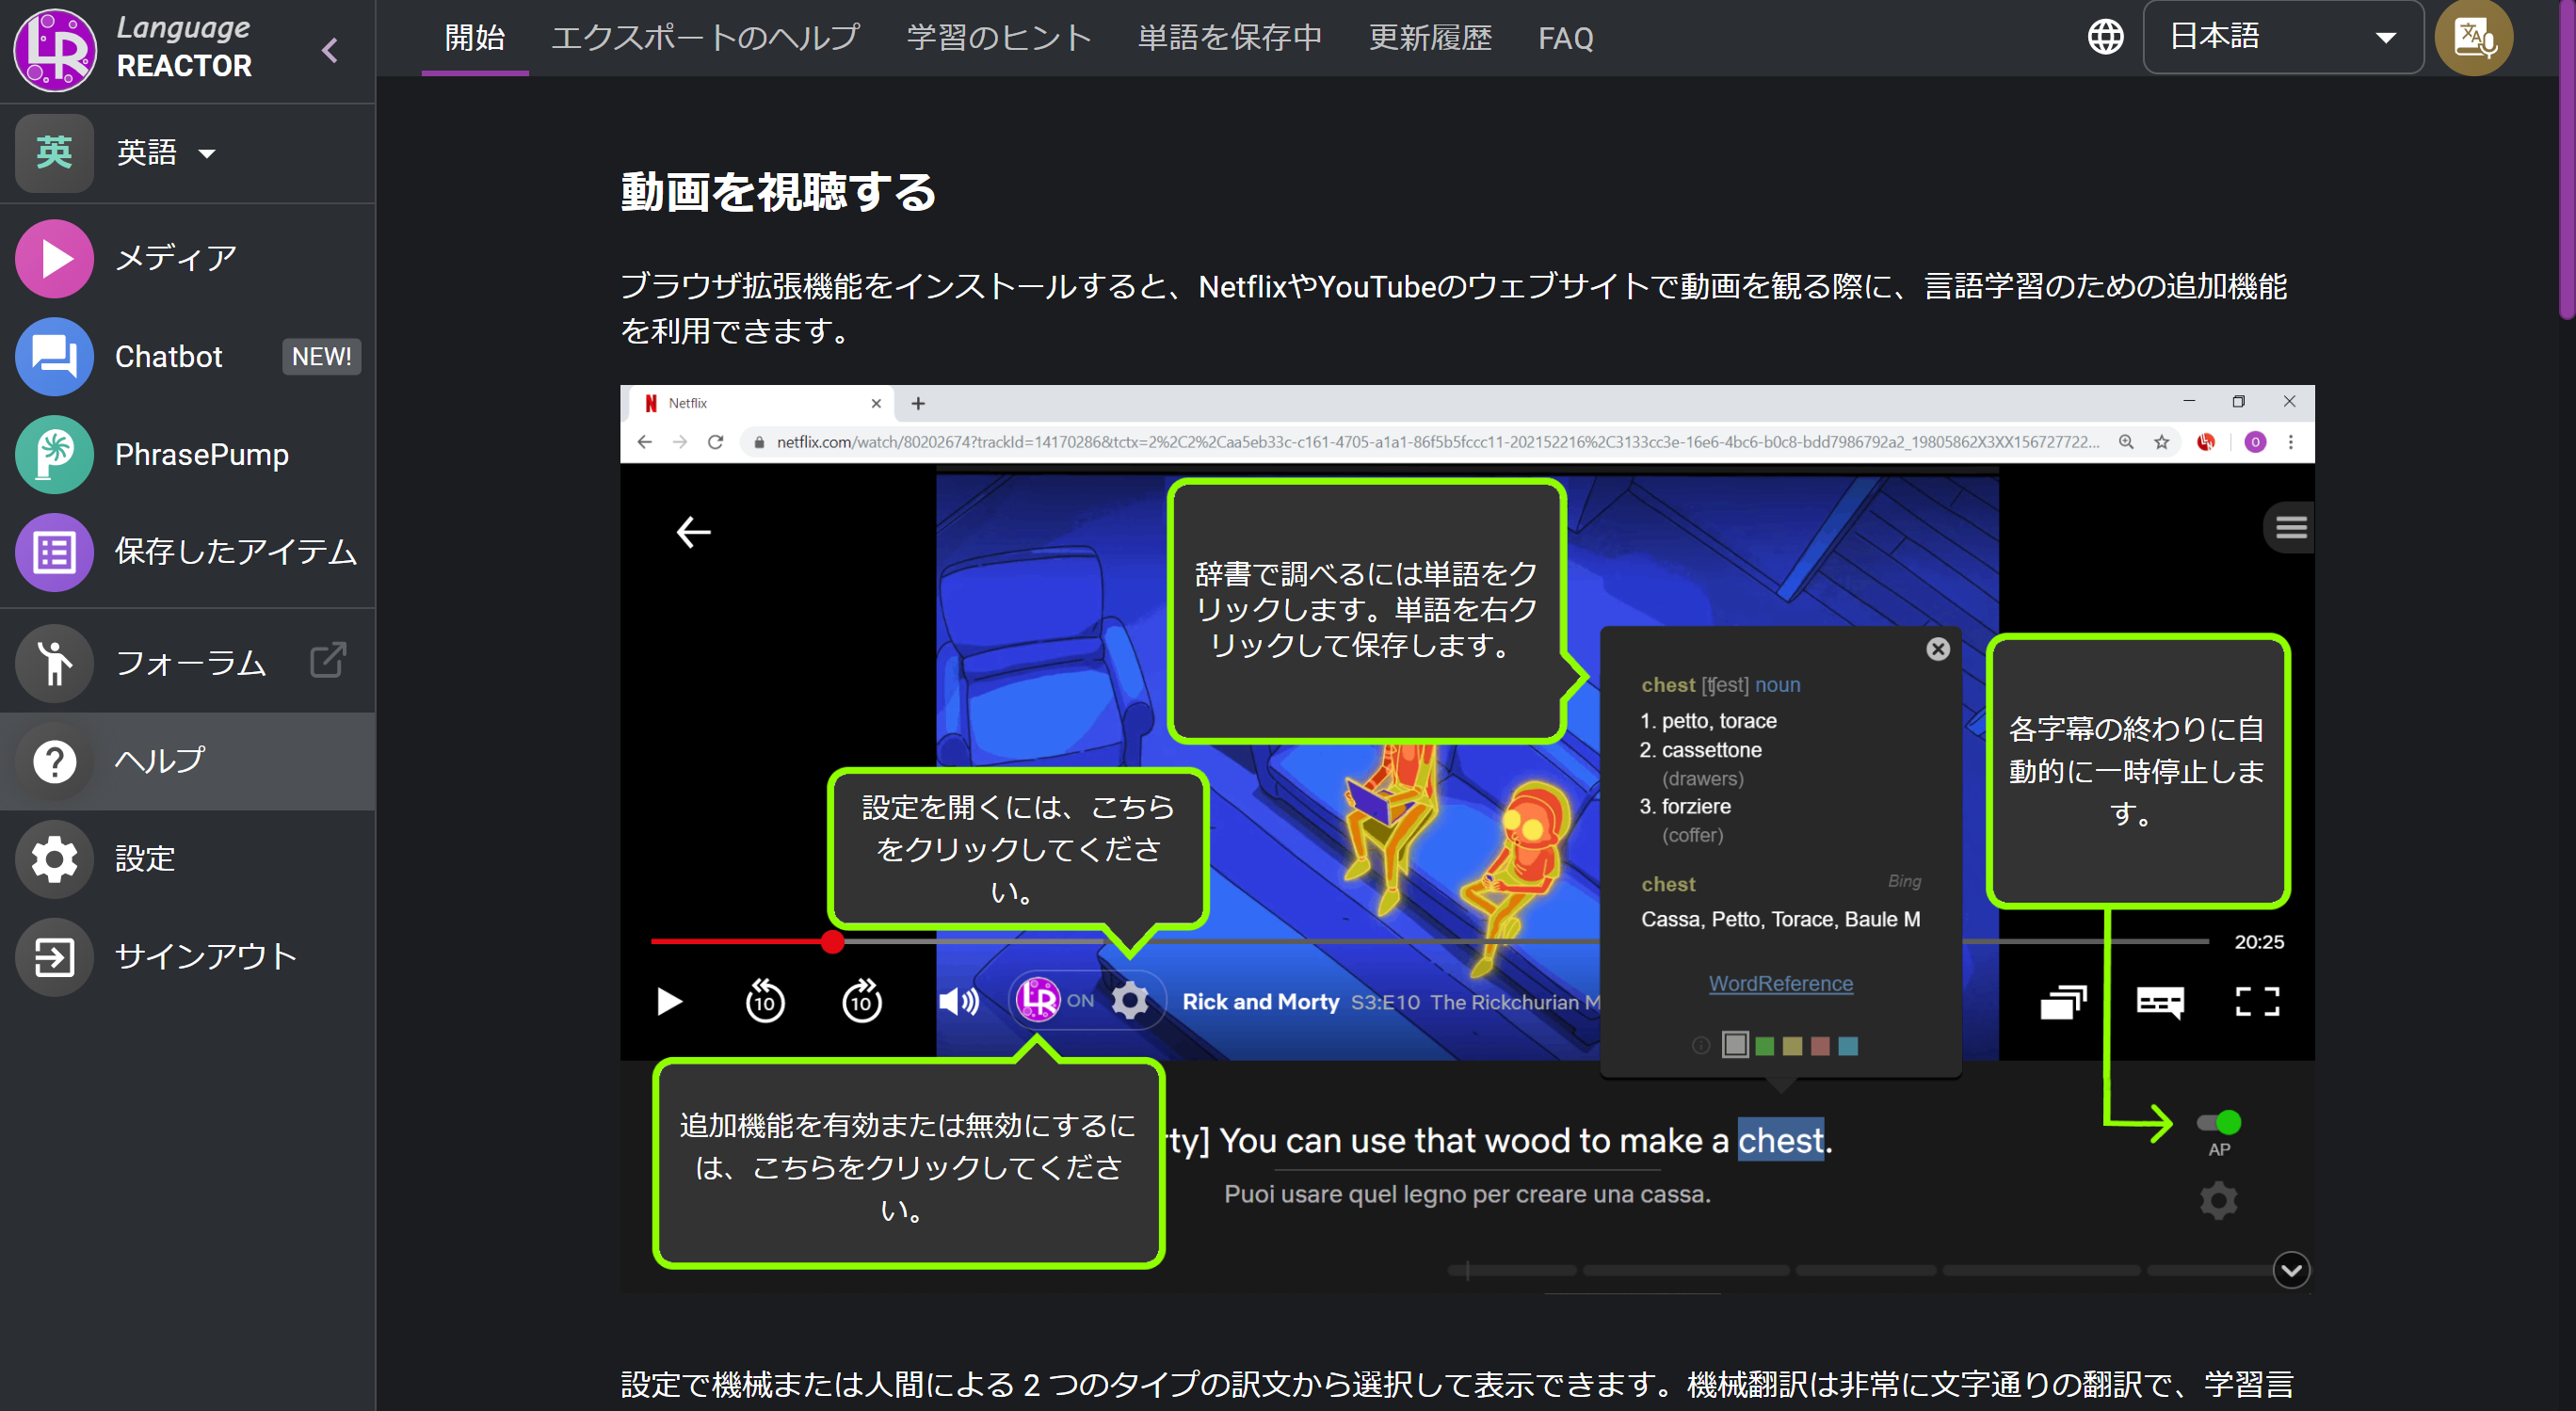This screenshot has width=2576, height=1411.
Task: Select the gray color swatch in the popup
Action: [1735, 1045]
